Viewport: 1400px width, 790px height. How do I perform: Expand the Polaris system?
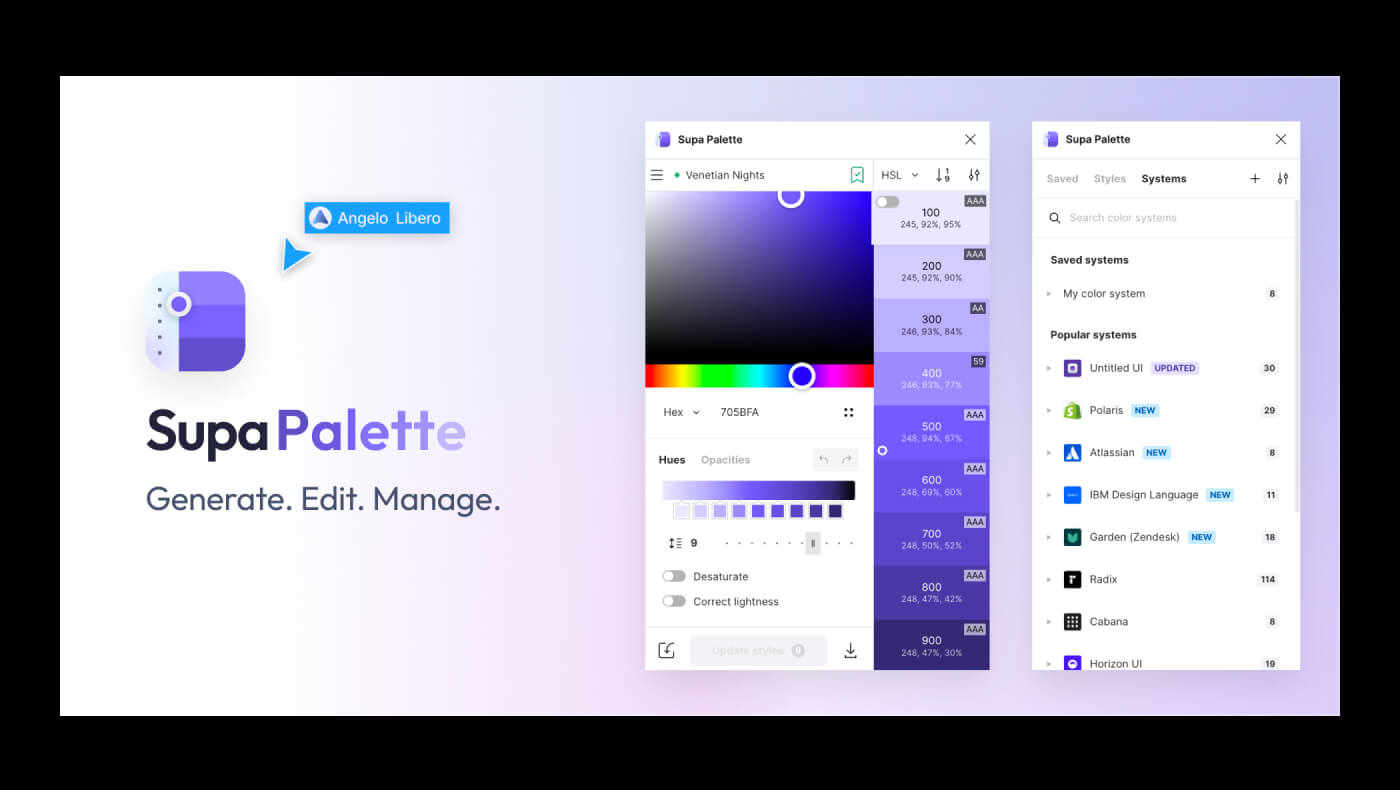tap(1049, 410)
